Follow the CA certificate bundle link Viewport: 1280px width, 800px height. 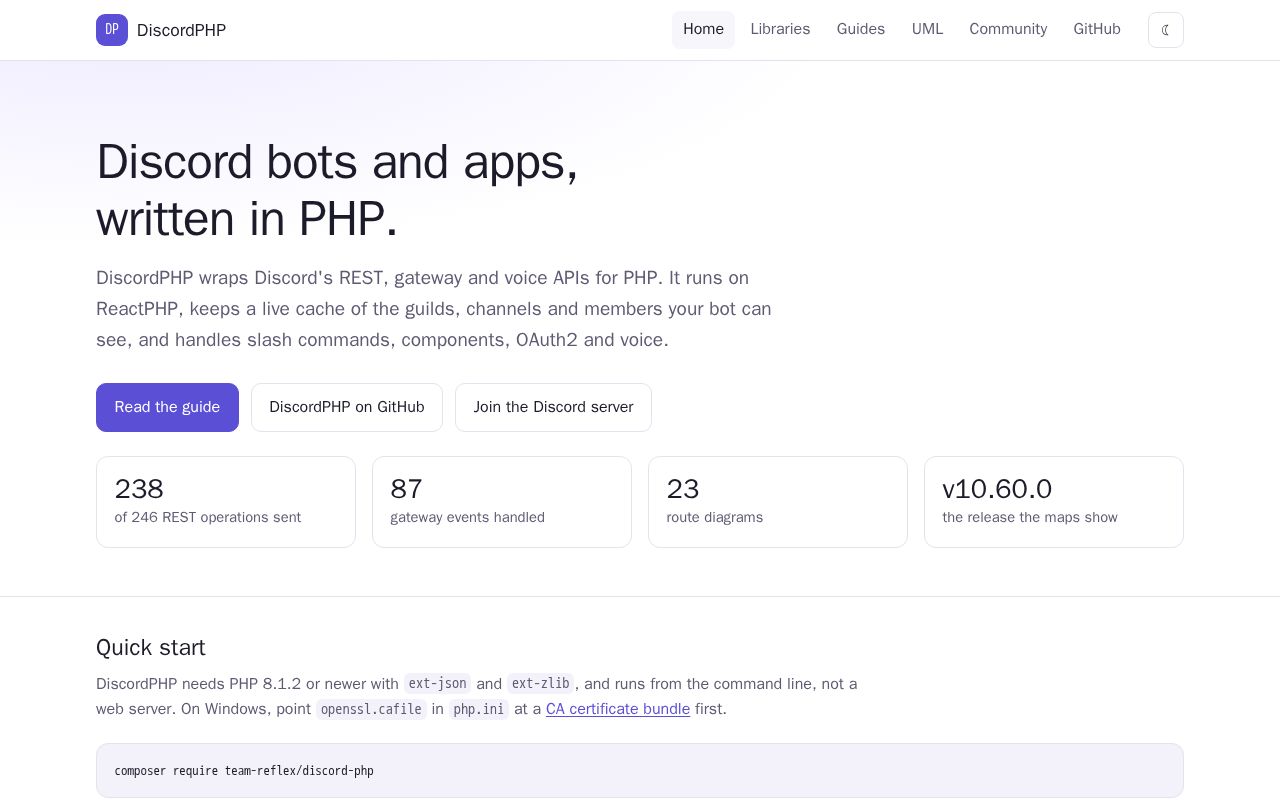(618, 709)
